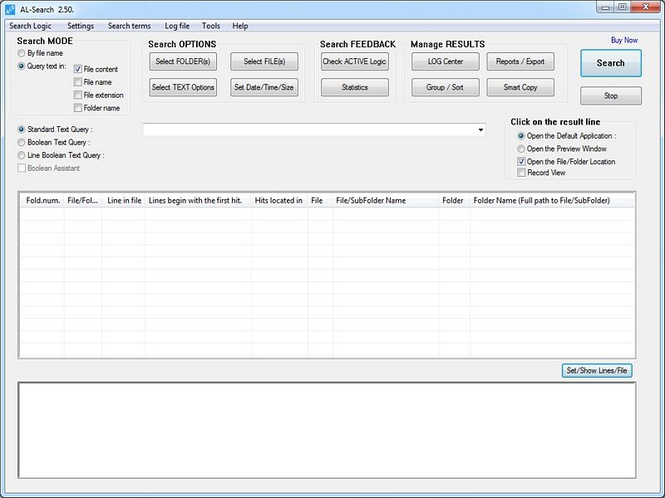Select the Query text in radio button

tap(21, 66)
